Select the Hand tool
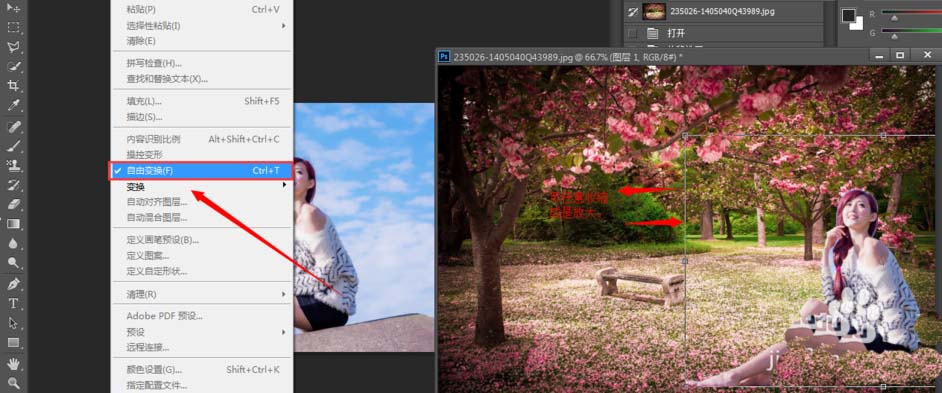 pyautogui.click(x=13, y=363)
